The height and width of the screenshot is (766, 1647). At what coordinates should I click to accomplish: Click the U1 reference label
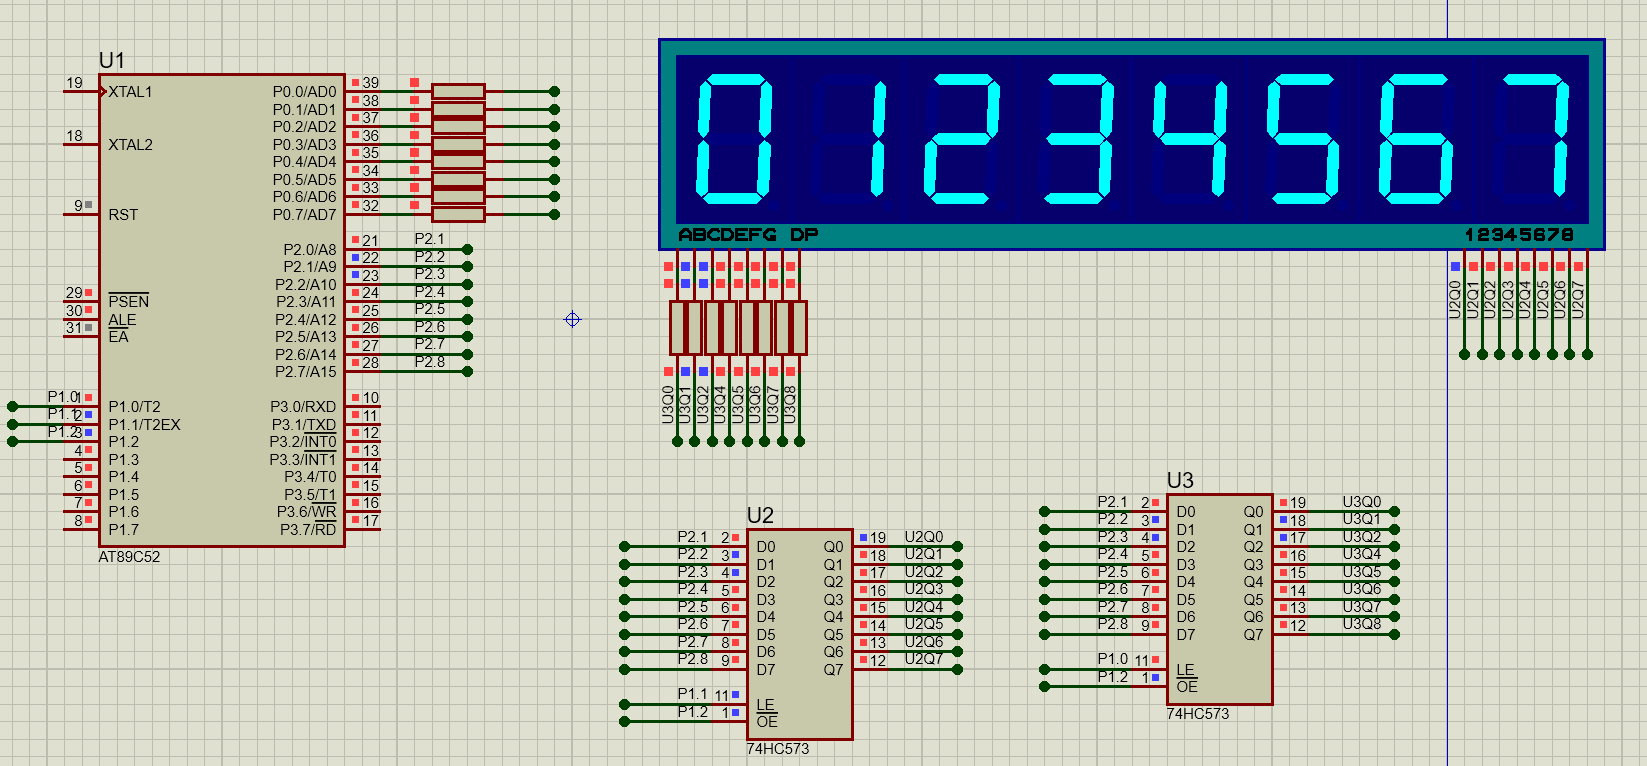[111, 61]
